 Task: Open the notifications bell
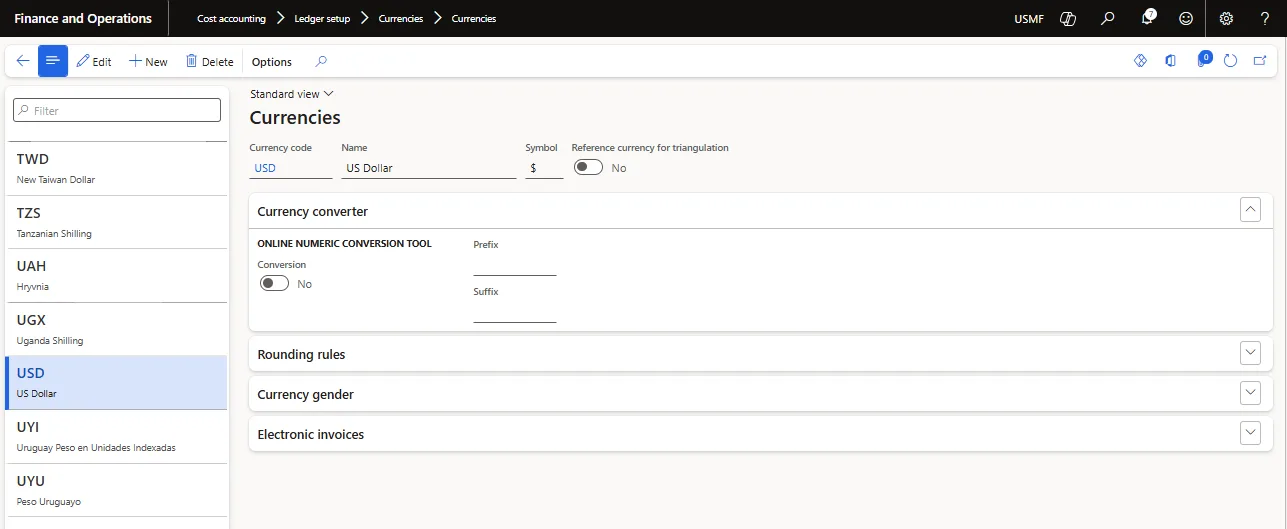coord(1148,18)
